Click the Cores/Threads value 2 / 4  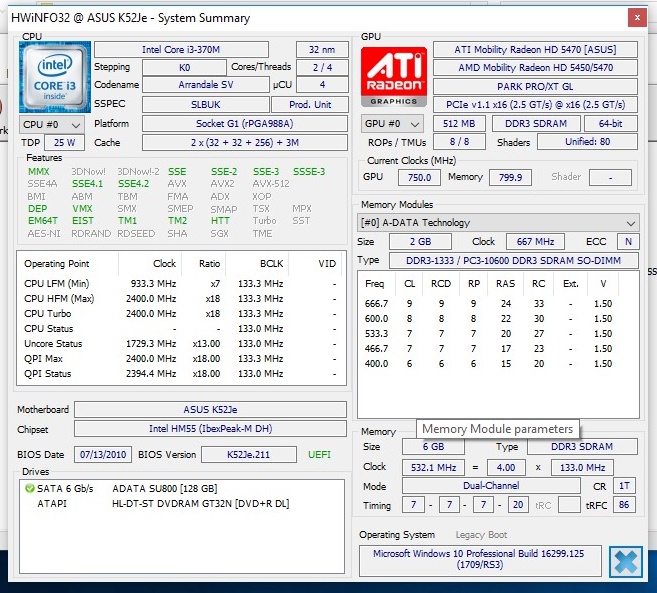322,67
